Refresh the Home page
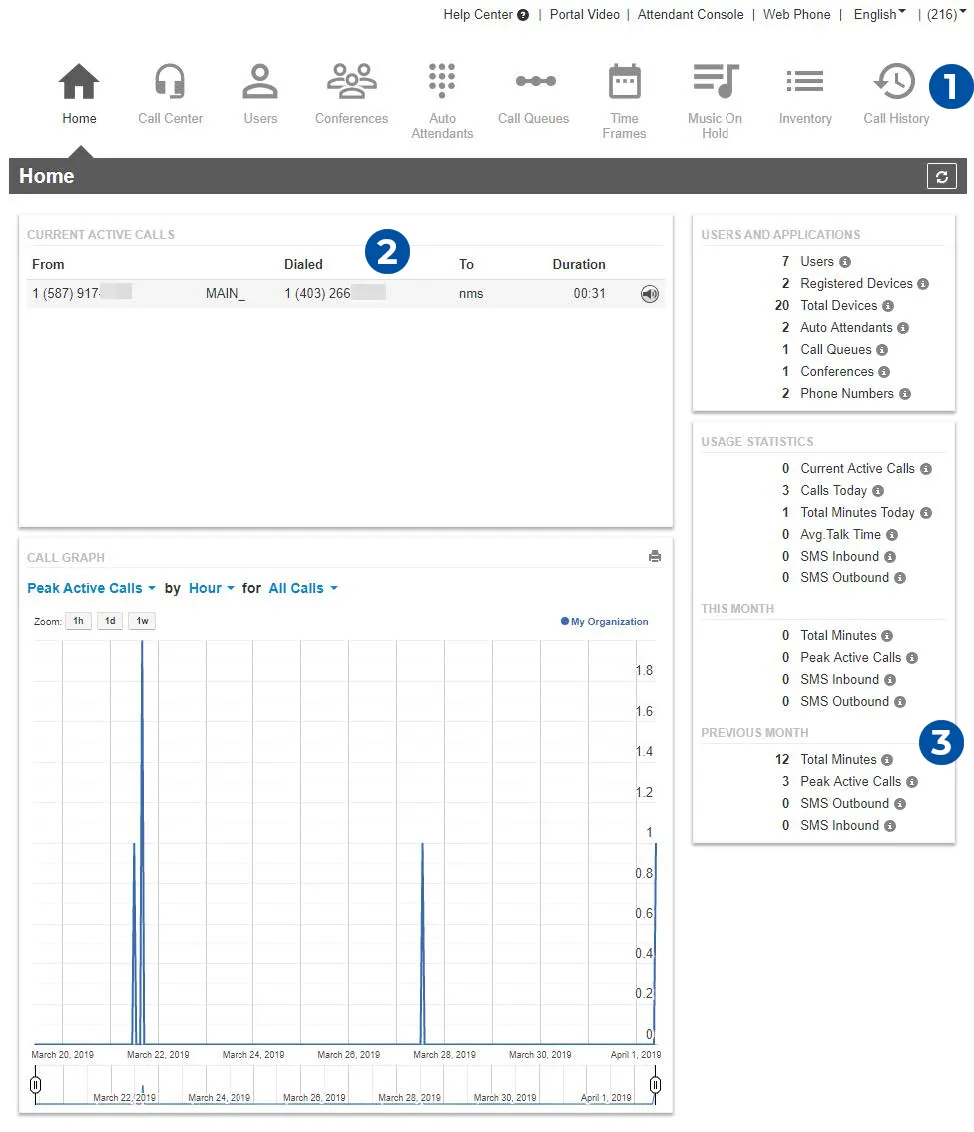The image size is (974, 1132). tap(942, 176)
